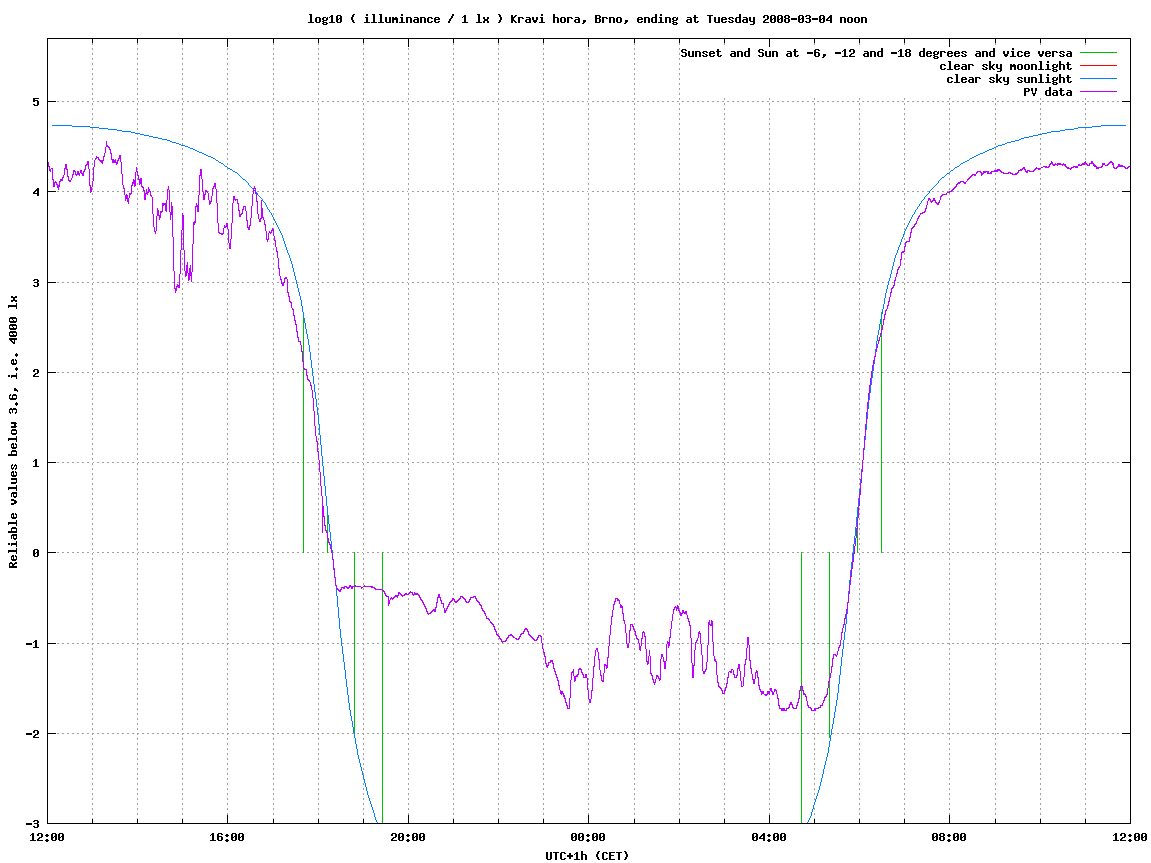The width and height of the screenshot is (1151, 863).
Task: Click the 'clear sky sunlight' legend label
Action: (x=1009, y=79)
